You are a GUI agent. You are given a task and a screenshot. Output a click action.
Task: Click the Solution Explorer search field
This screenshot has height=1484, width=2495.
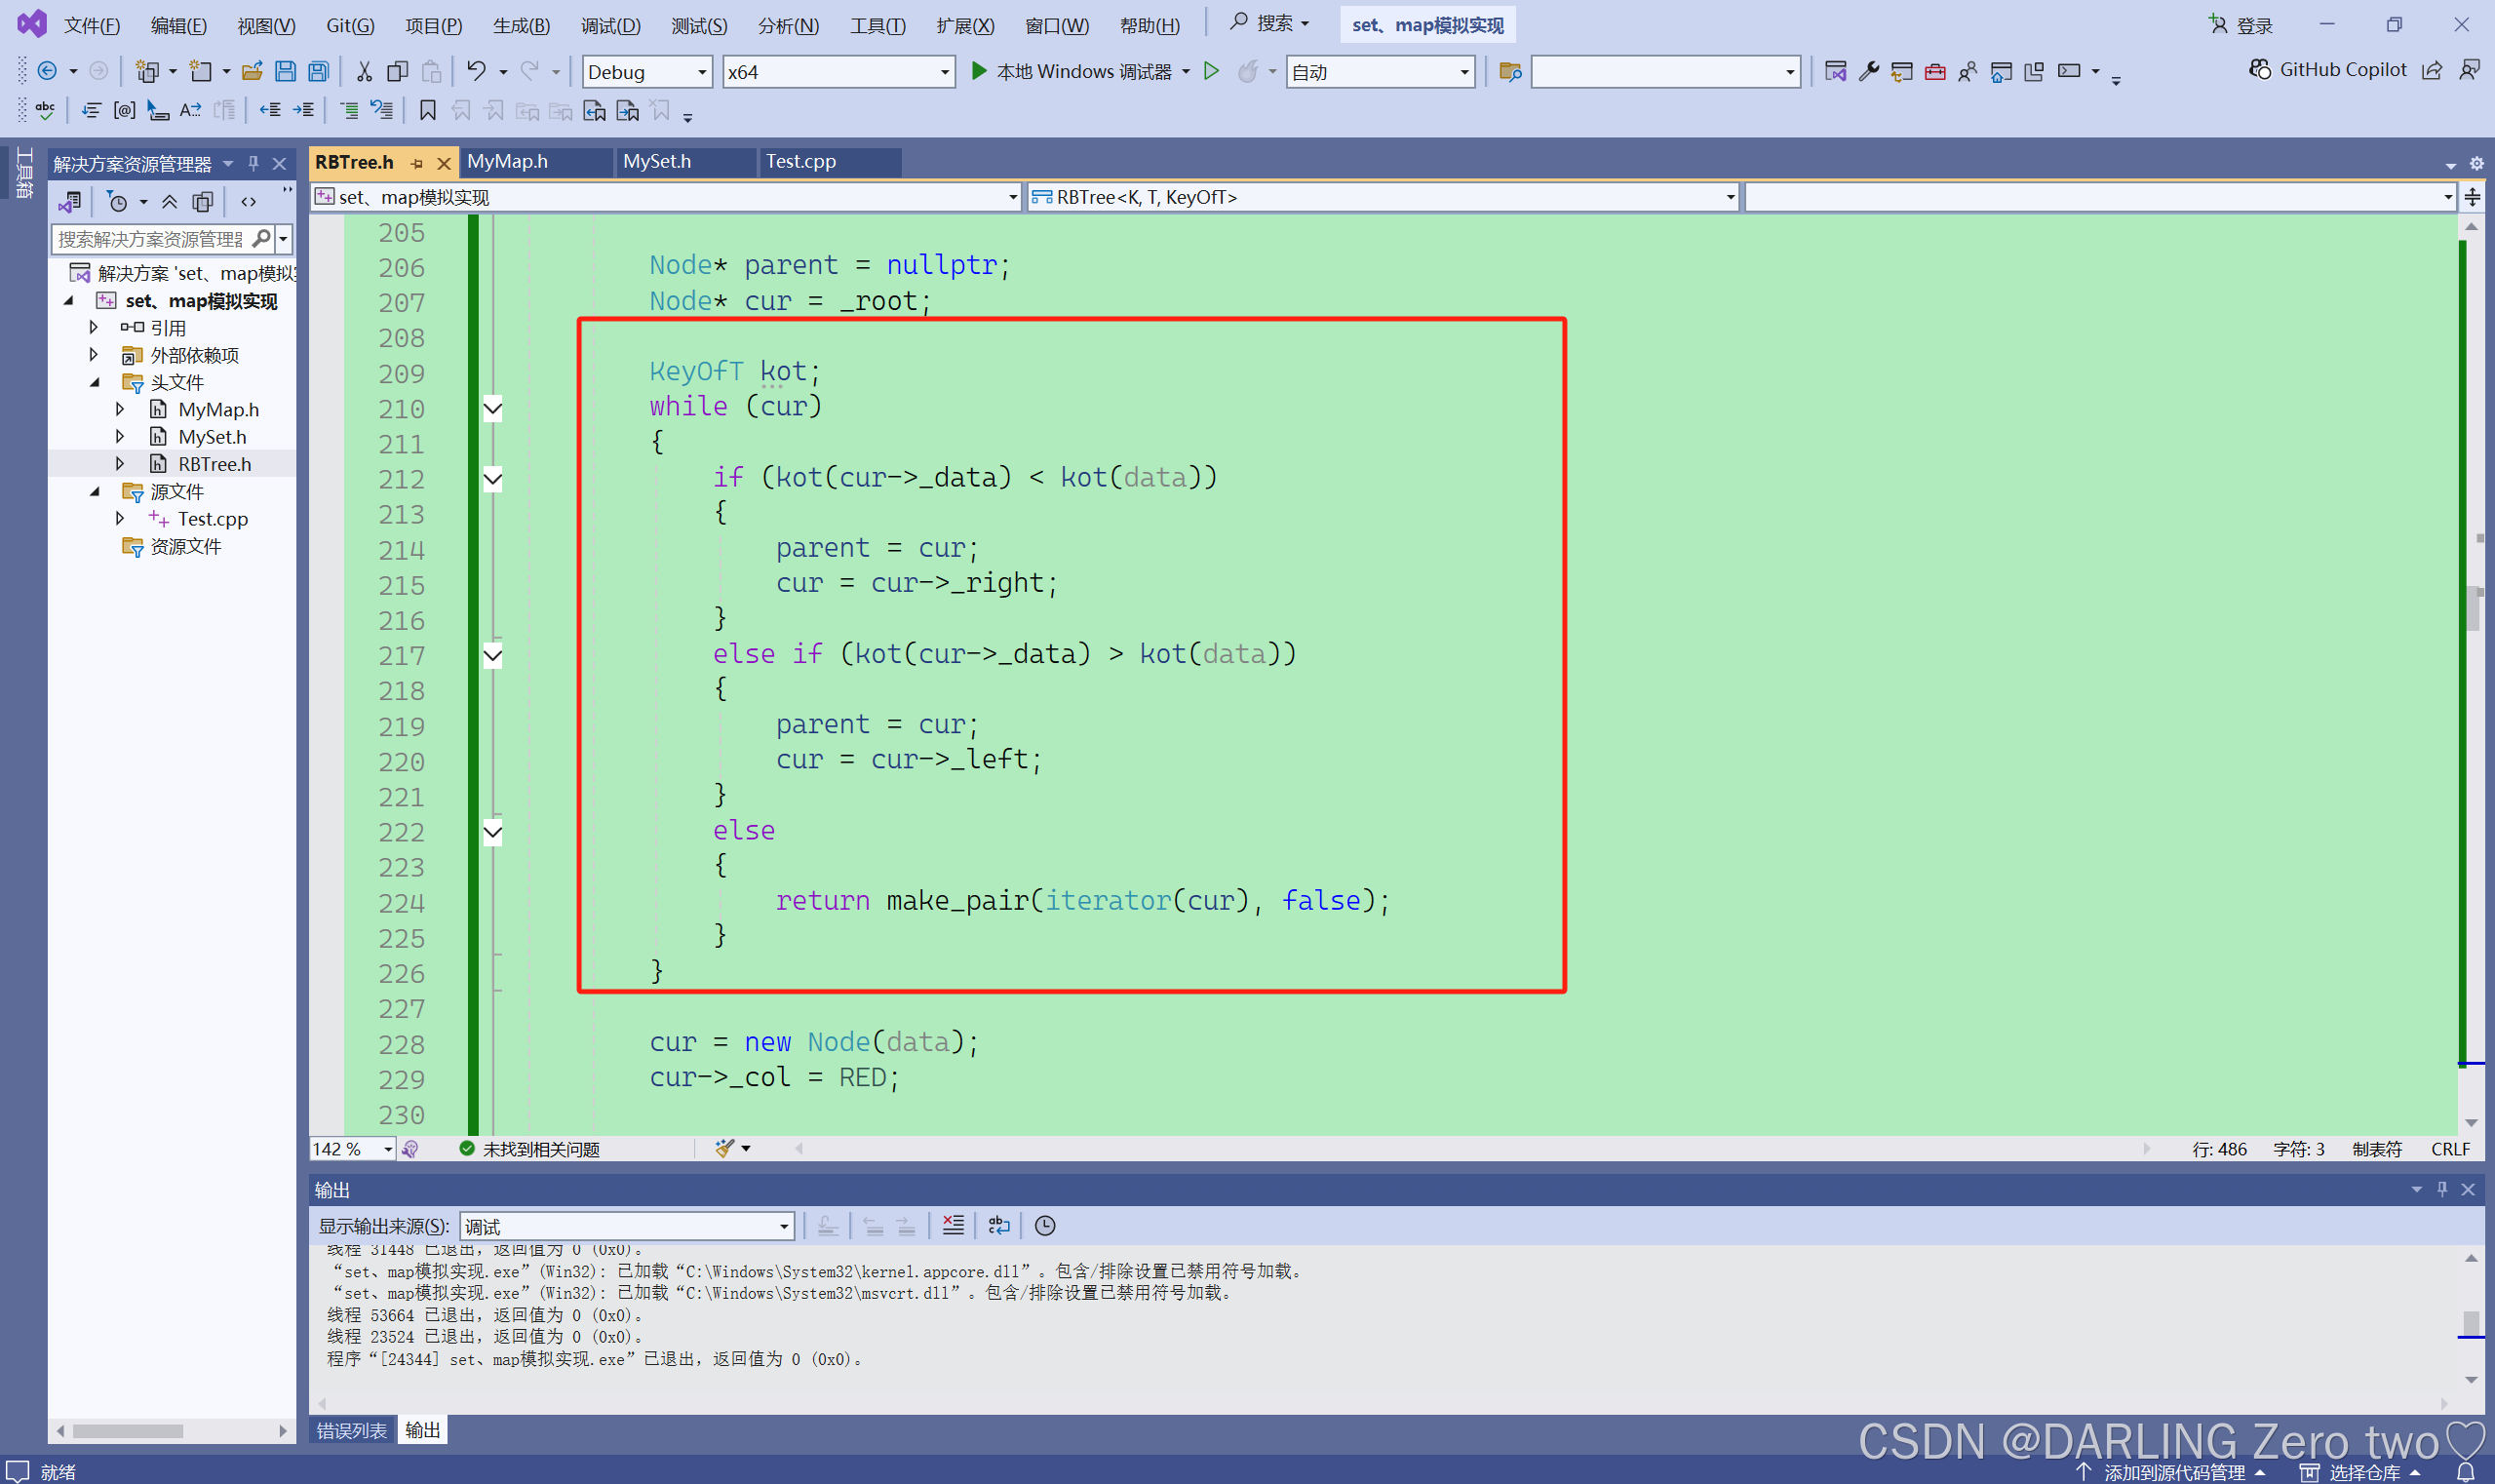(x=150, y=239)
